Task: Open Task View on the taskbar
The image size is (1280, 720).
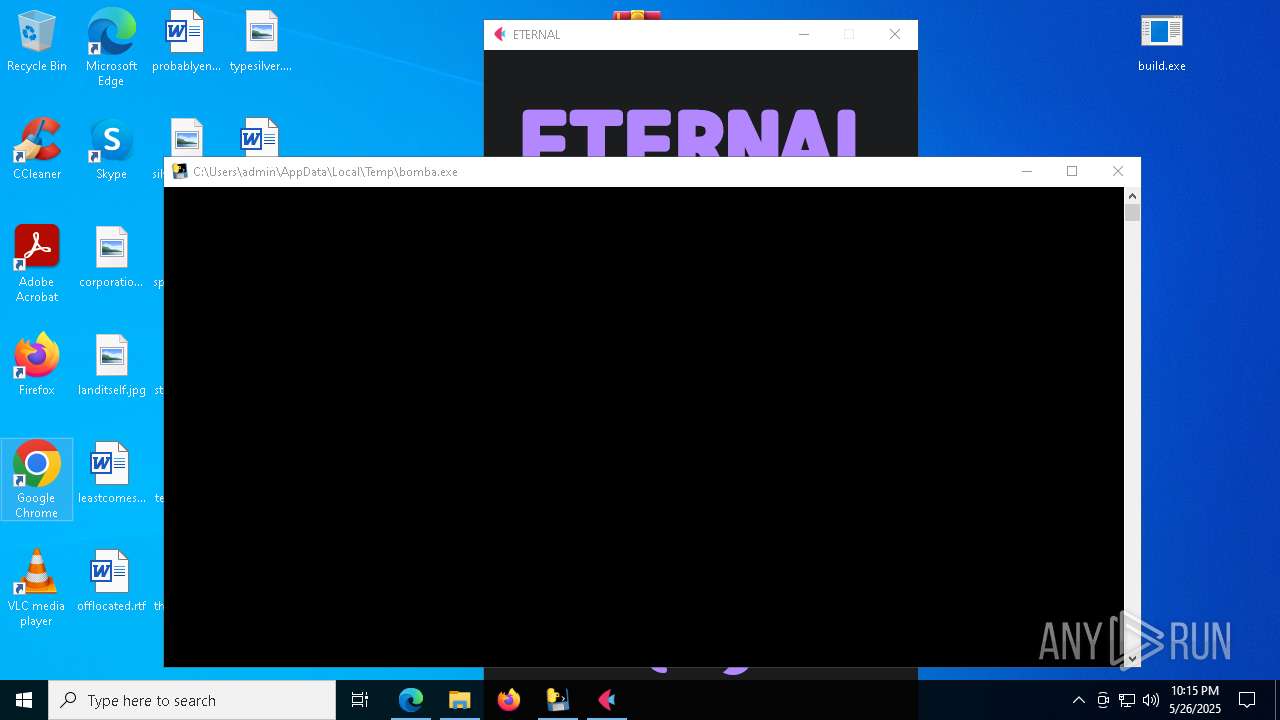Action: [x=360, y=700]
